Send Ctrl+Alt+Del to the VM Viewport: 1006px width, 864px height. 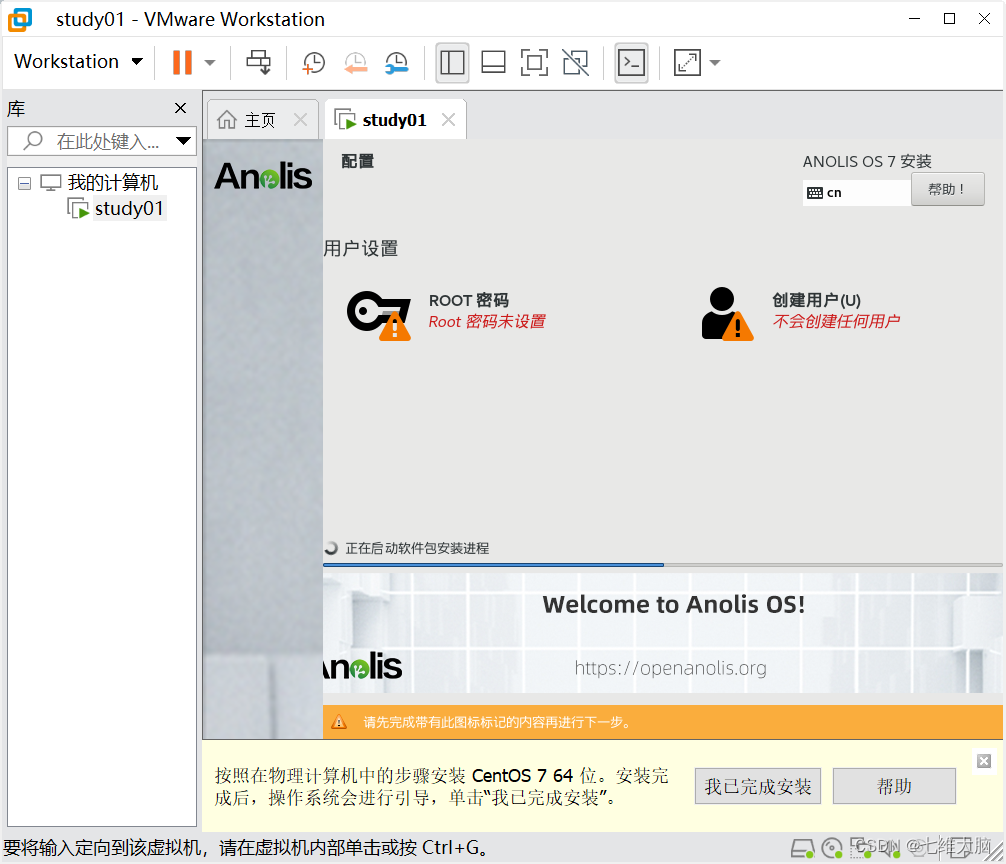click(259, 62)
